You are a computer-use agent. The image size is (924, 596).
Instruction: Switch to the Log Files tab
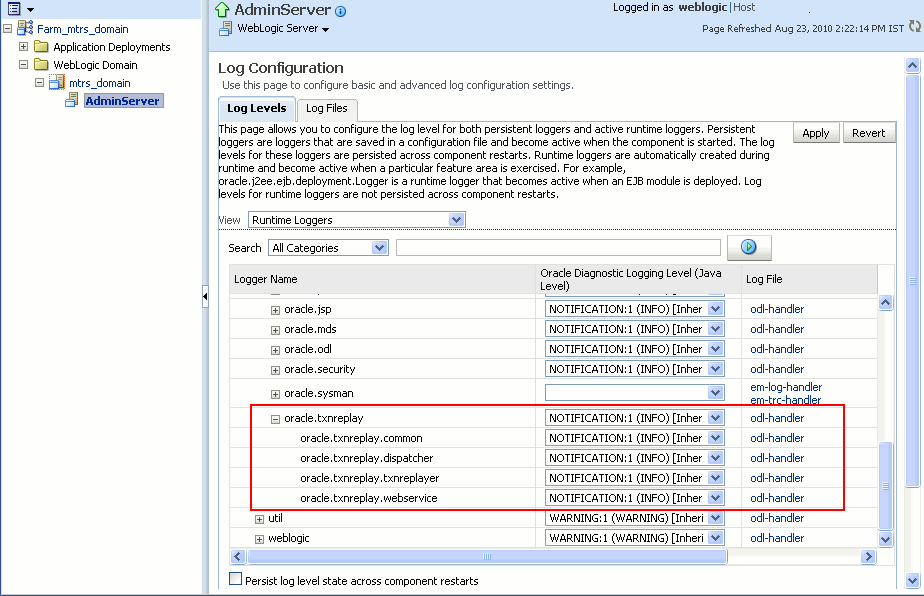[x=326, y=108]
